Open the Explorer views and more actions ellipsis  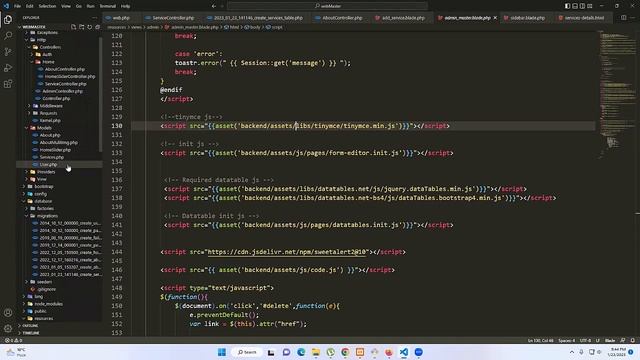94,18
